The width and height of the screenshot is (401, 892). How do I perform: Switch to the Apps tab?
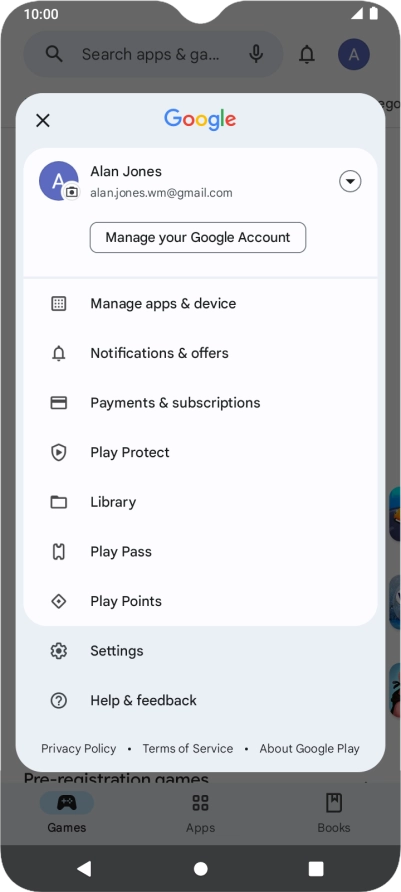[200, 813]
